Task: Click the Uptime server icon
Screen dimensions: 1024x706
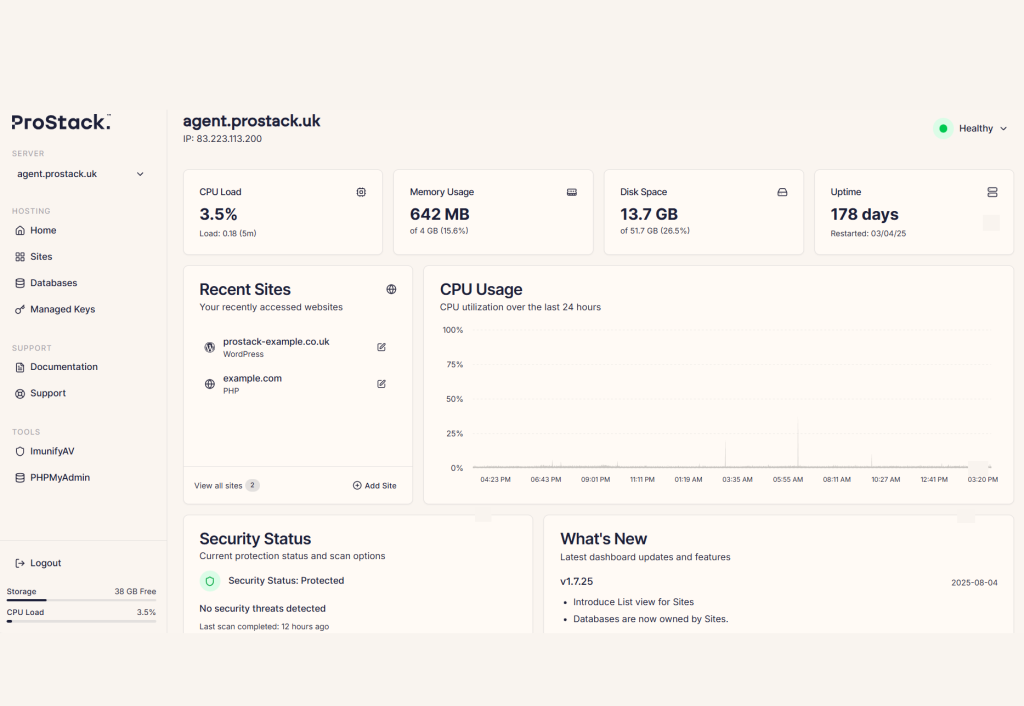Action: coord(992,192)
